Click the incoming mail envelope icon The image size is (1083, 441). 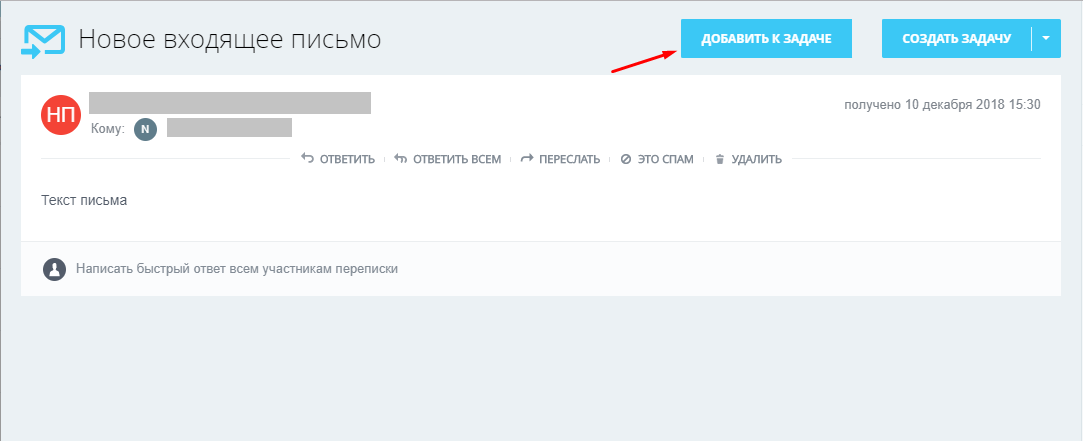pos(43,40)
